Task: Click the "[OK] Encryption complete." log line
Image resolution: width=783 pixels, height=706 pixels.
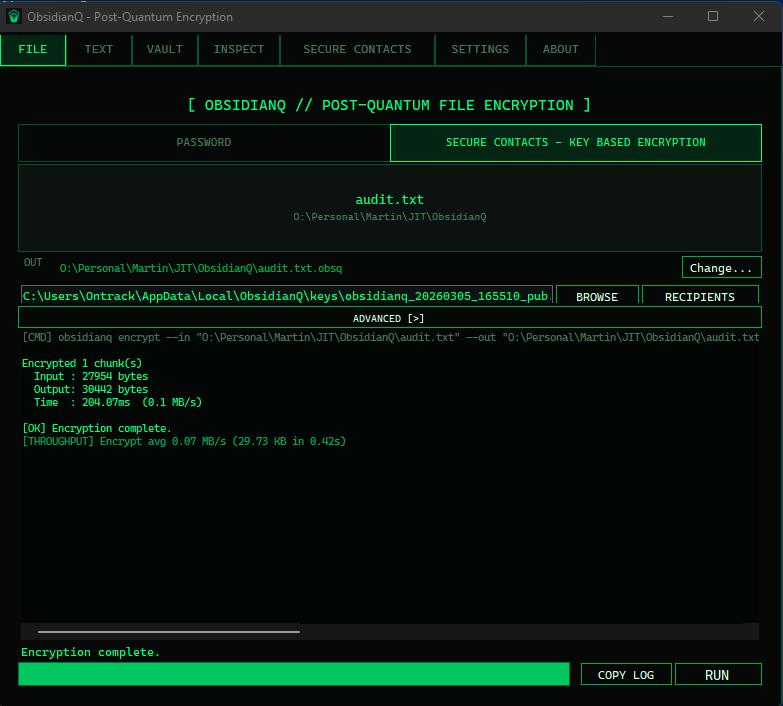Action: click(x=97, y=428)
